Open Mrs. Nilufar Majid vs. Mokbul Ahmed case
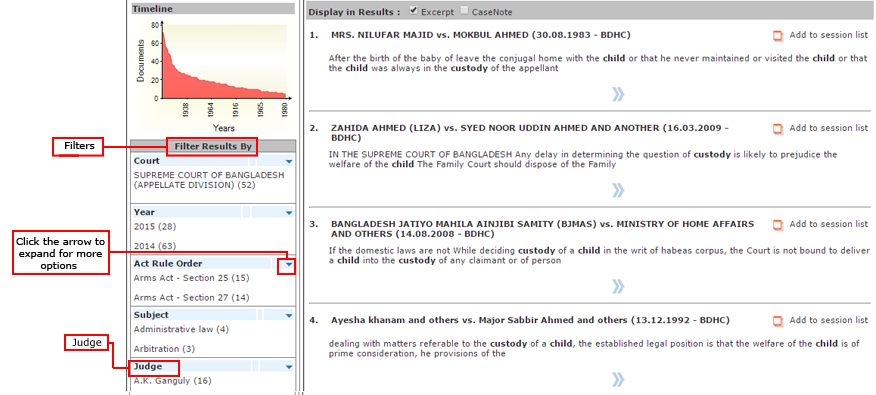Screen dimensions: 876x395 (x=480, y=35)
